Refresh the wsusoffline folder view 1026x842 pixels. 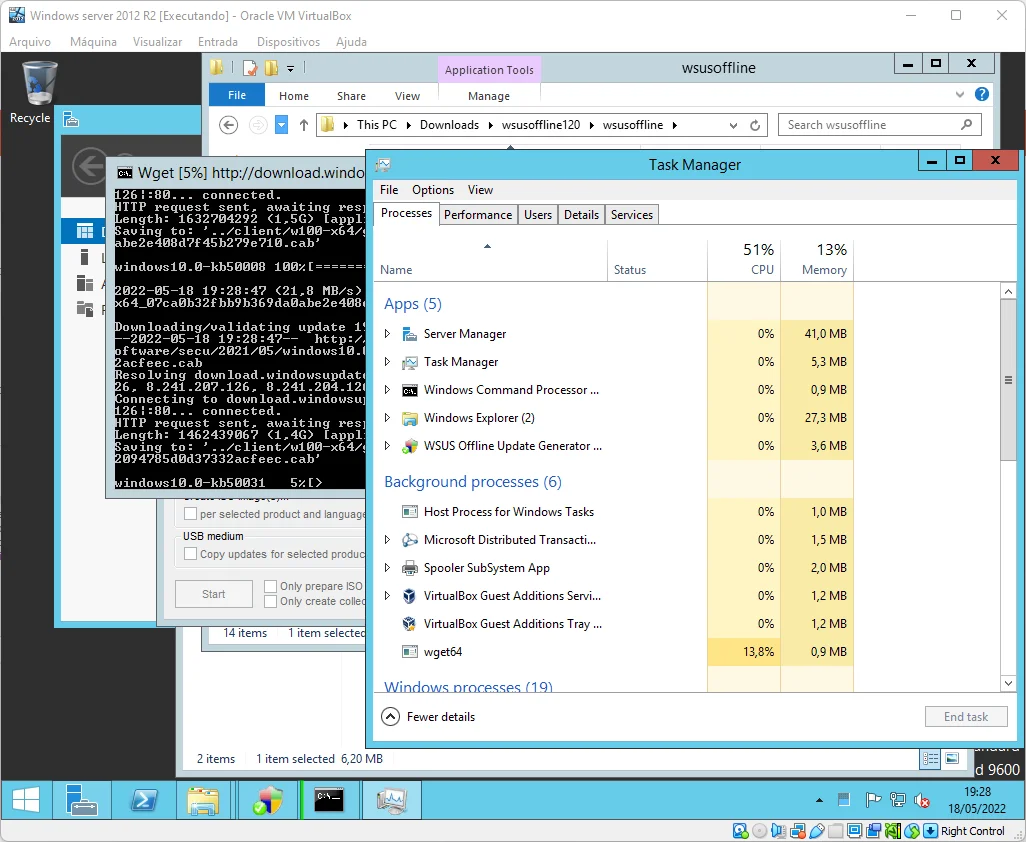(x=754, y=125)
